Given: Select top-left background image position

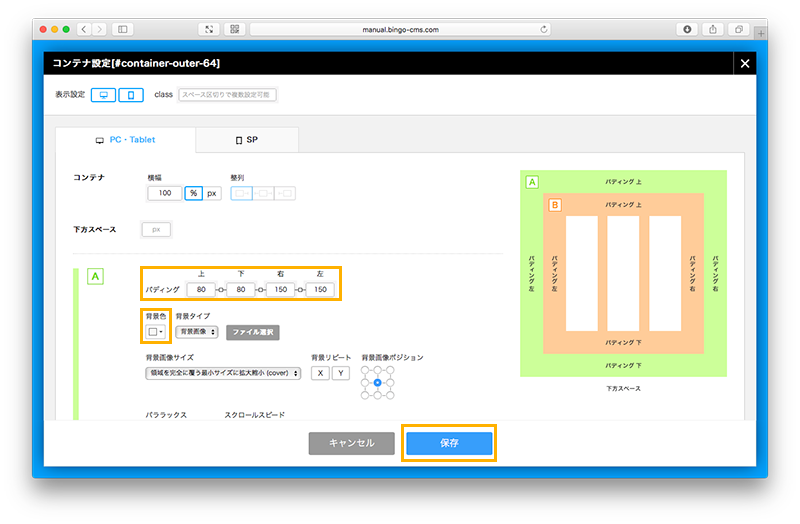Looking at the screenshot, I should click(x=365, y=370).
